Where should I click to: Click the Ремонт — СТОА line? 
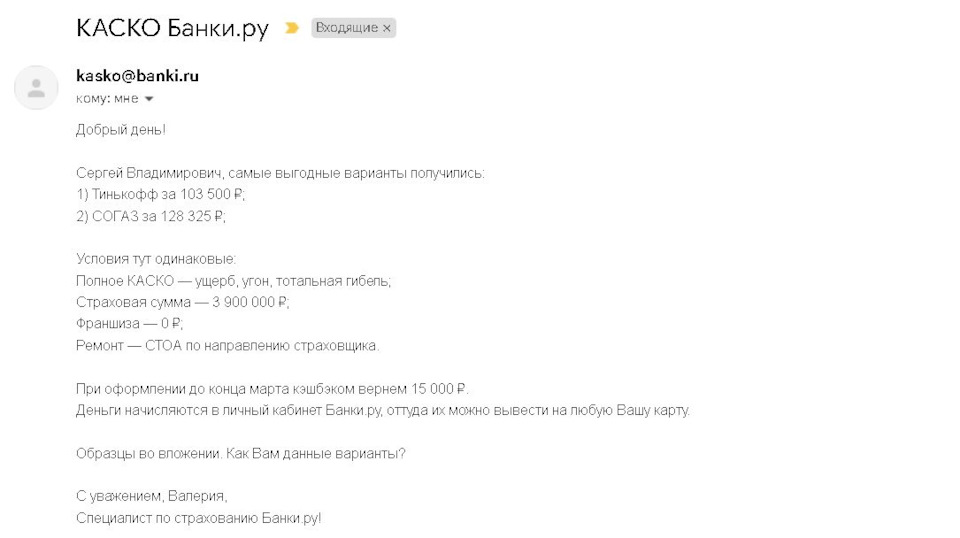[227, 345]
